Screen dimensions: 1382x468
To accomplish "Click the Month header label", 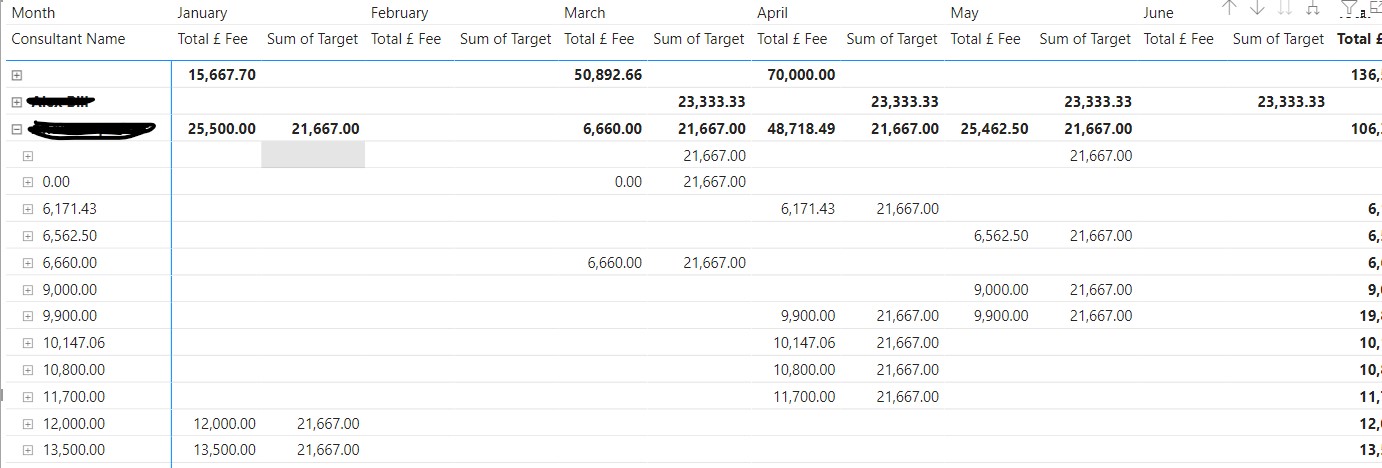I will point(33,13).
